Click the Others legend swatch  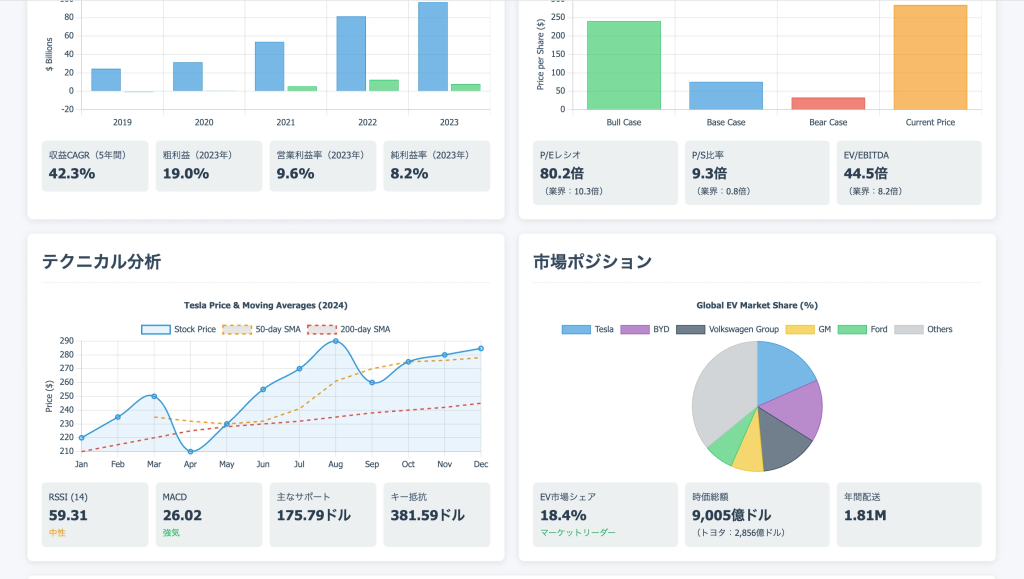click(907, 329)
